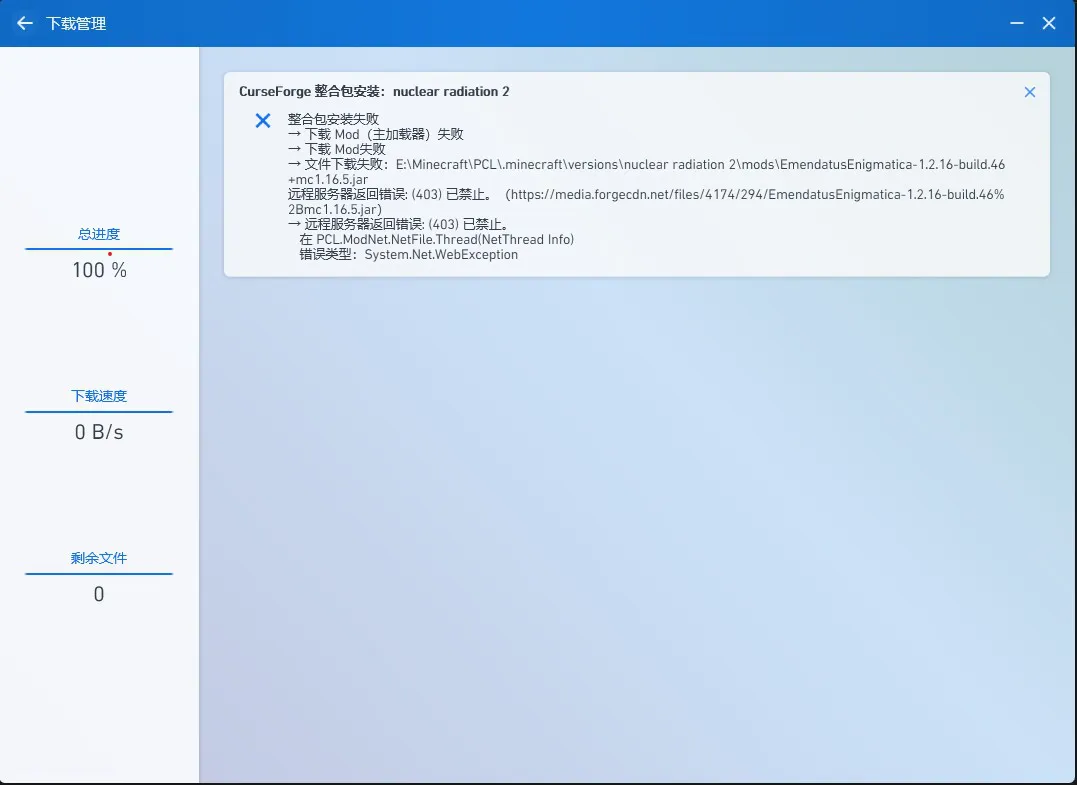This screenshot has width=1077, height=785.
Task: Select the 整合包安装失败 message line
Action: click(x=333, y=120)
